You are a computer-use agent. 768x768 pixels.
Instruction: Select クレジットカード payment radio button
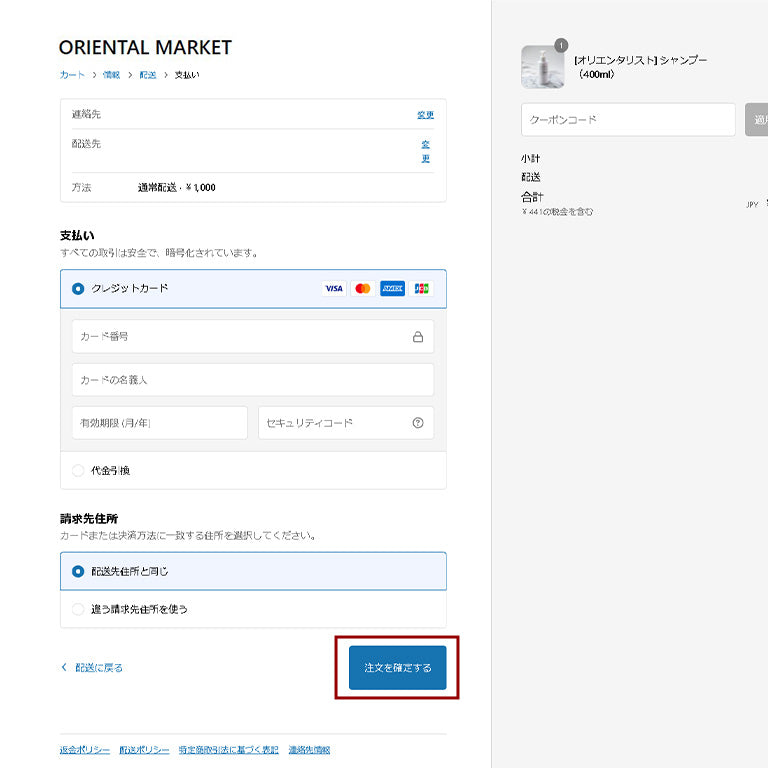(x=78, y=289)
